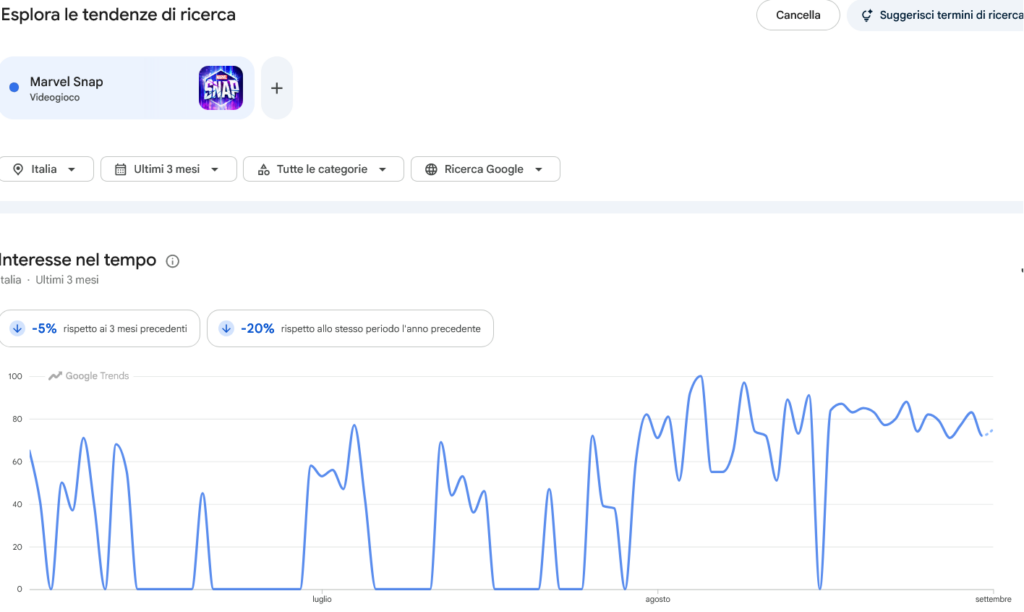Click the down arrow icon beside -20%

(226, 329)
